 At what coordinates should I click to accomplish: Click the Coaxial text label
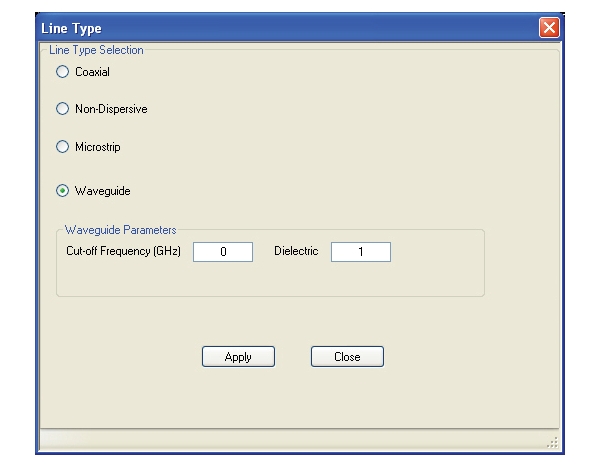(x=92, y=72)
